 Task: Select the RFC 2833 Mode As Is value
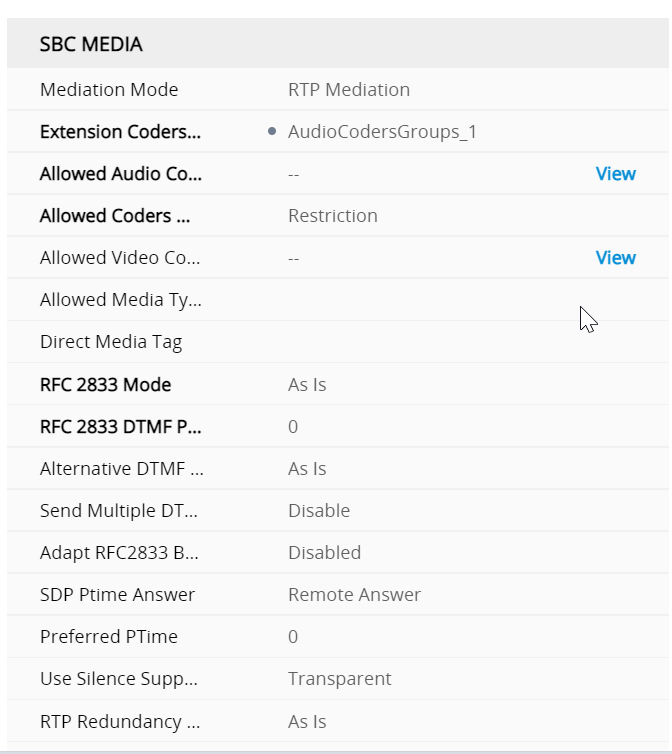[307, 385]
